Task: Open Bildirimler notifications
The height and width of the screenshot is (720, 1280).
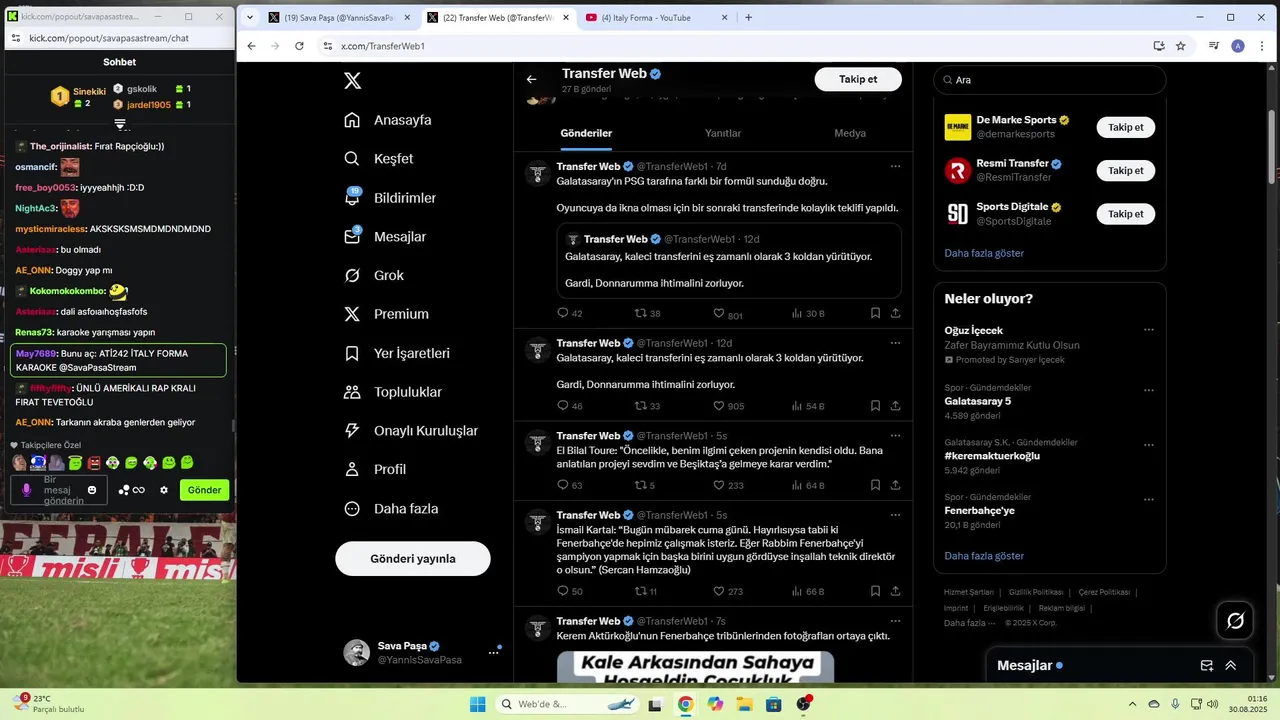Action: (389, 198)
